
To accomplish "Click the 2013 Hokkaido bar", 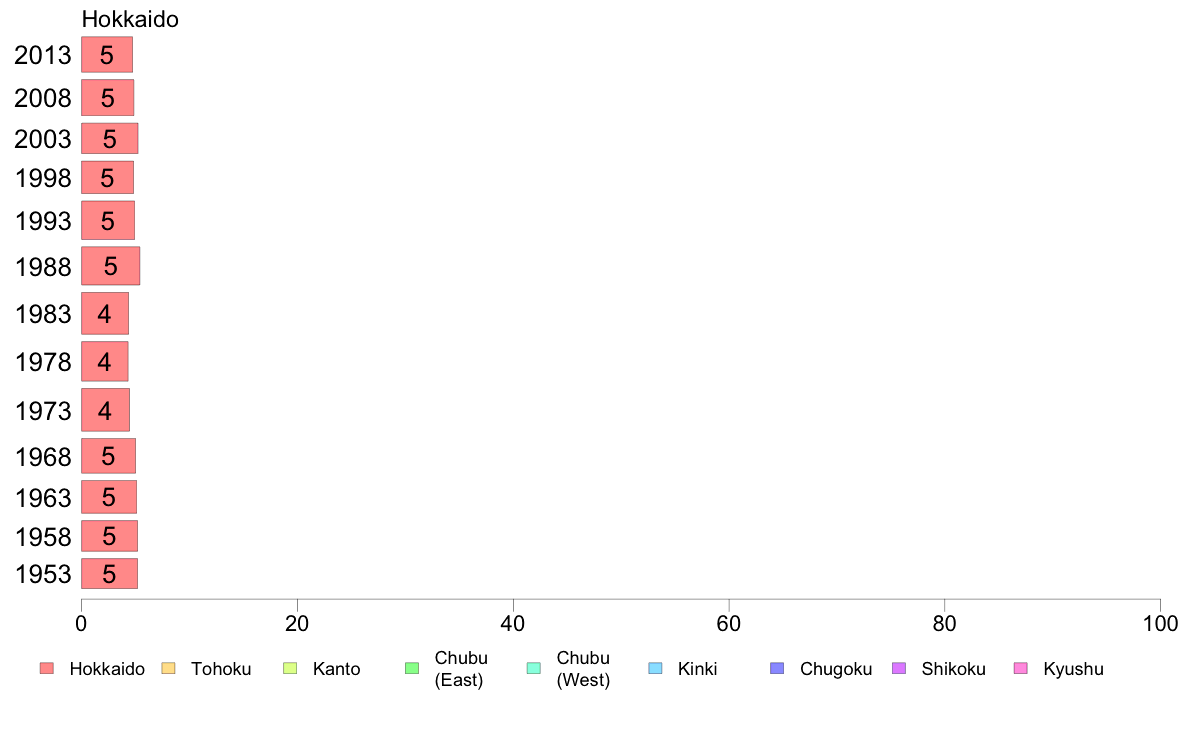I will pyautogui.click(x=107, y=55).
